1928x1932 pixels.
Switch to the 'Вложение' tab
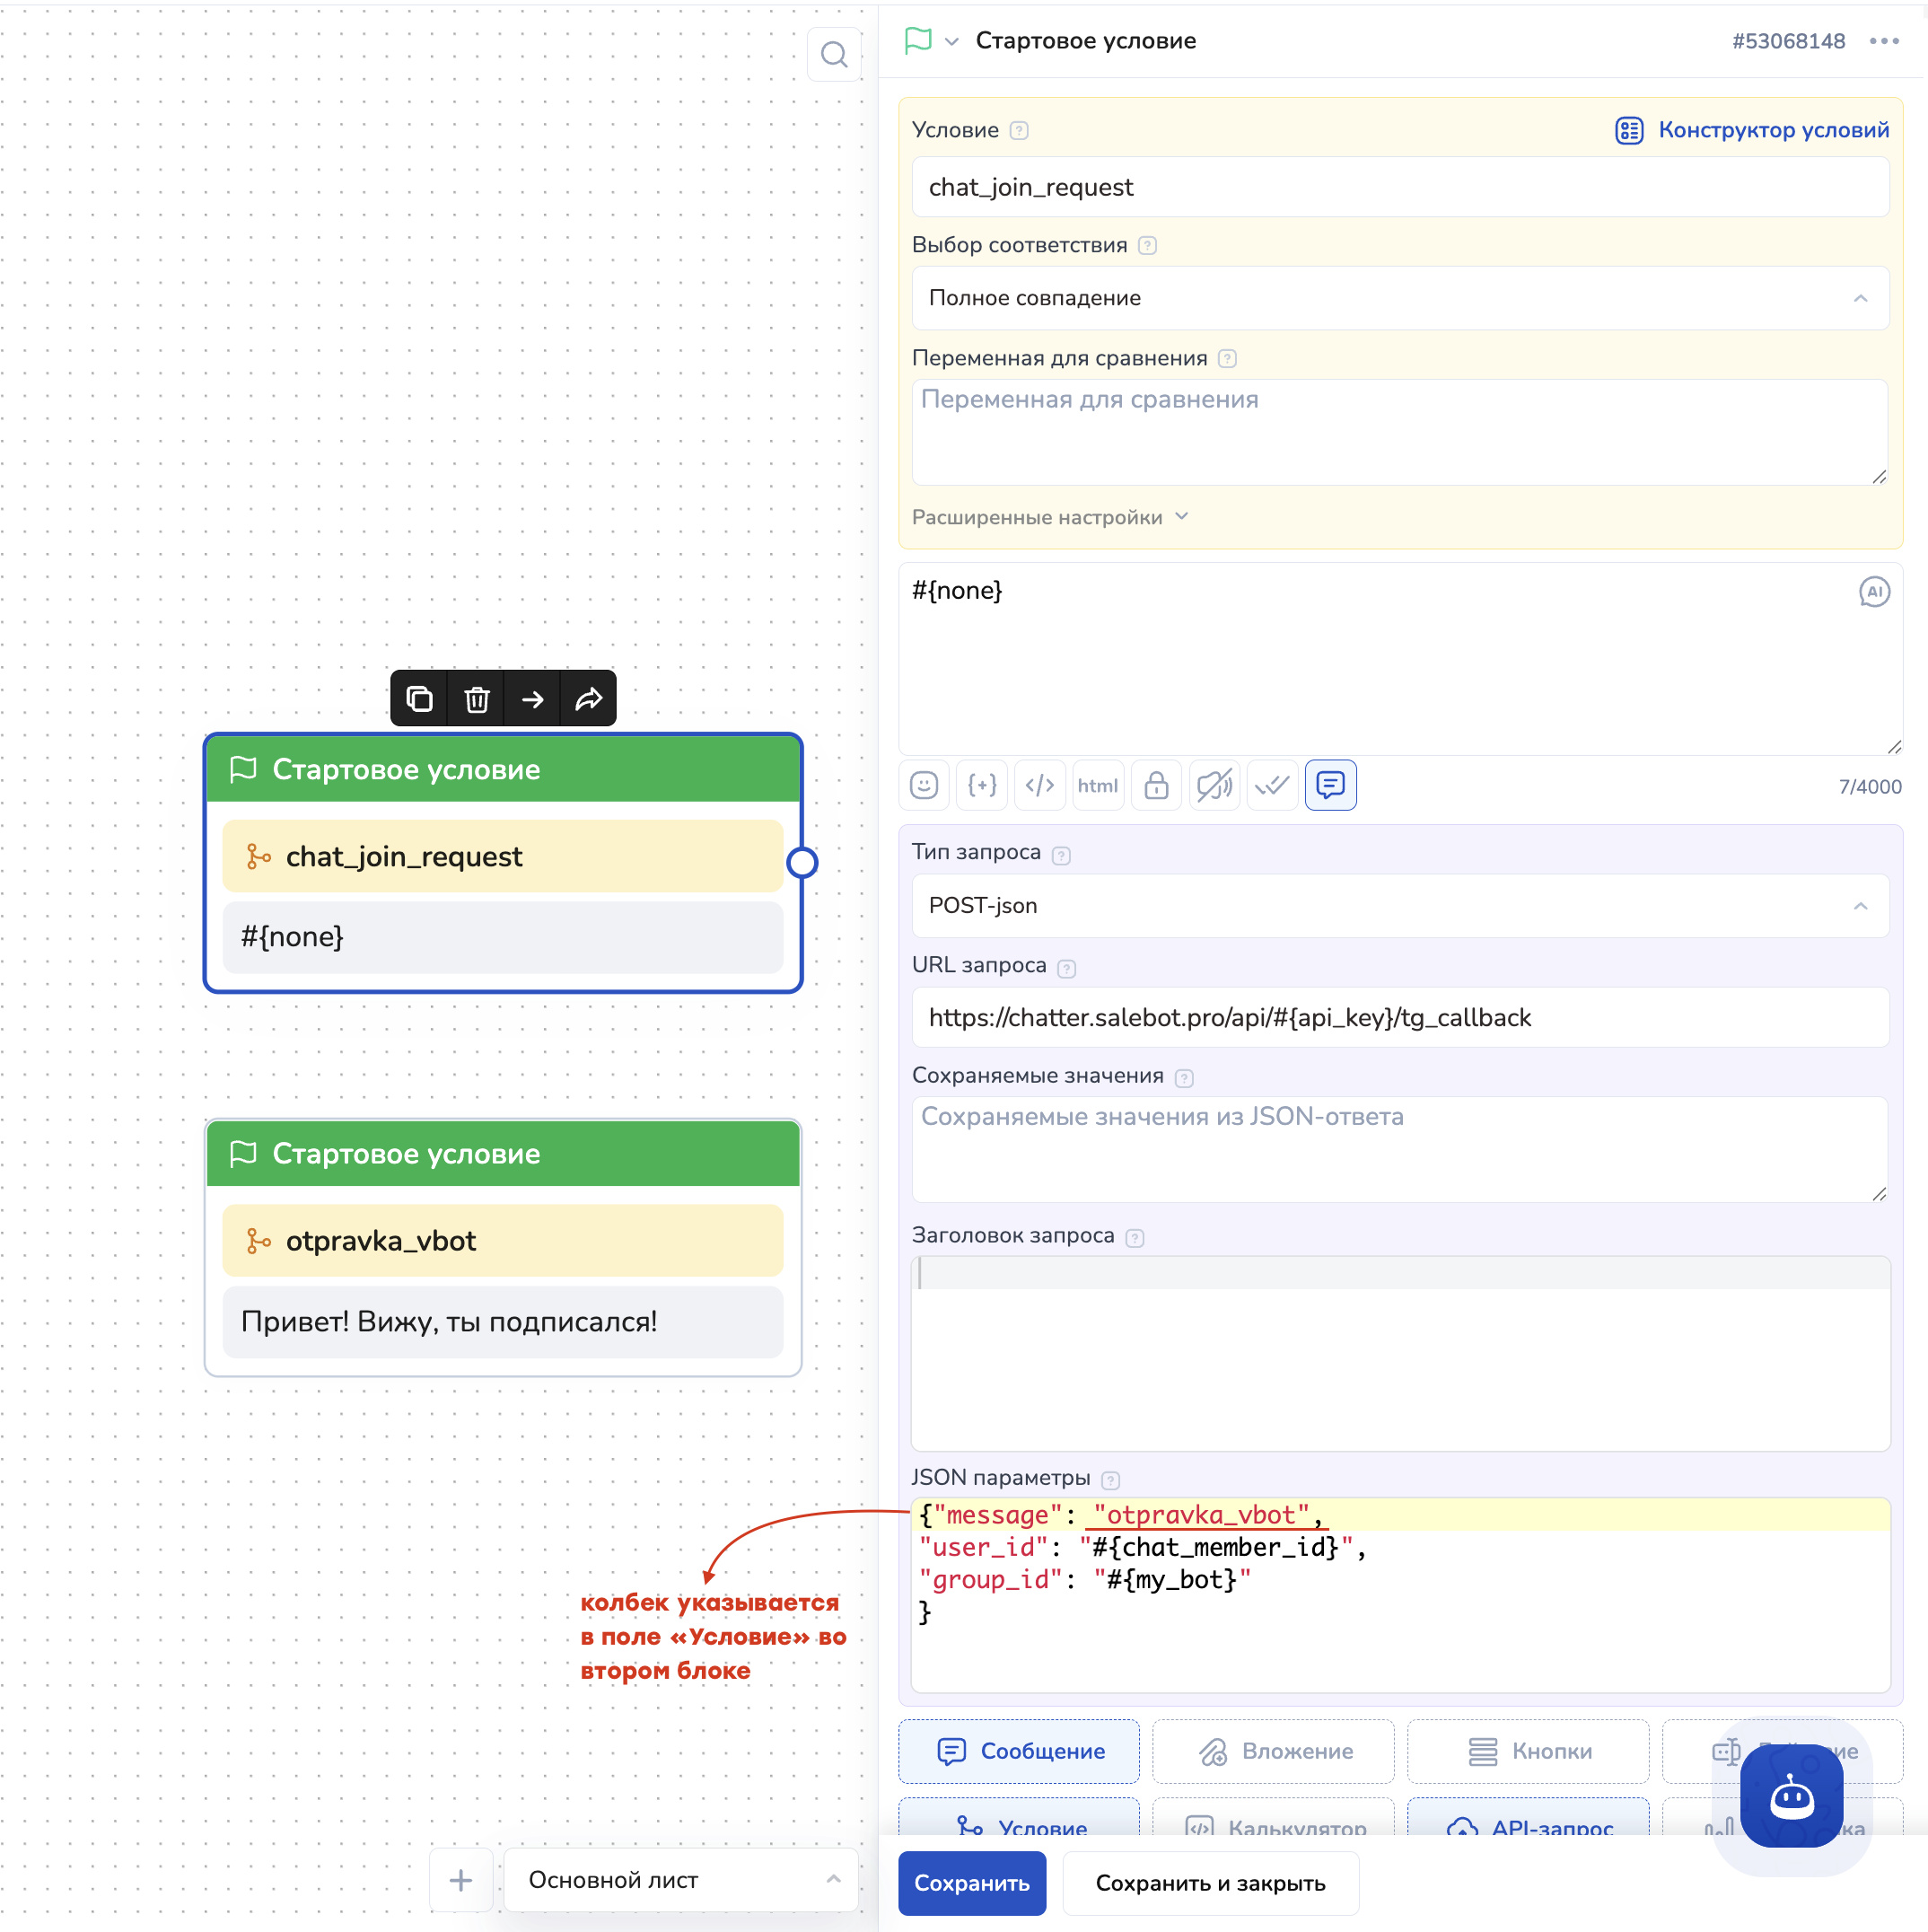coord(1273,1751)
